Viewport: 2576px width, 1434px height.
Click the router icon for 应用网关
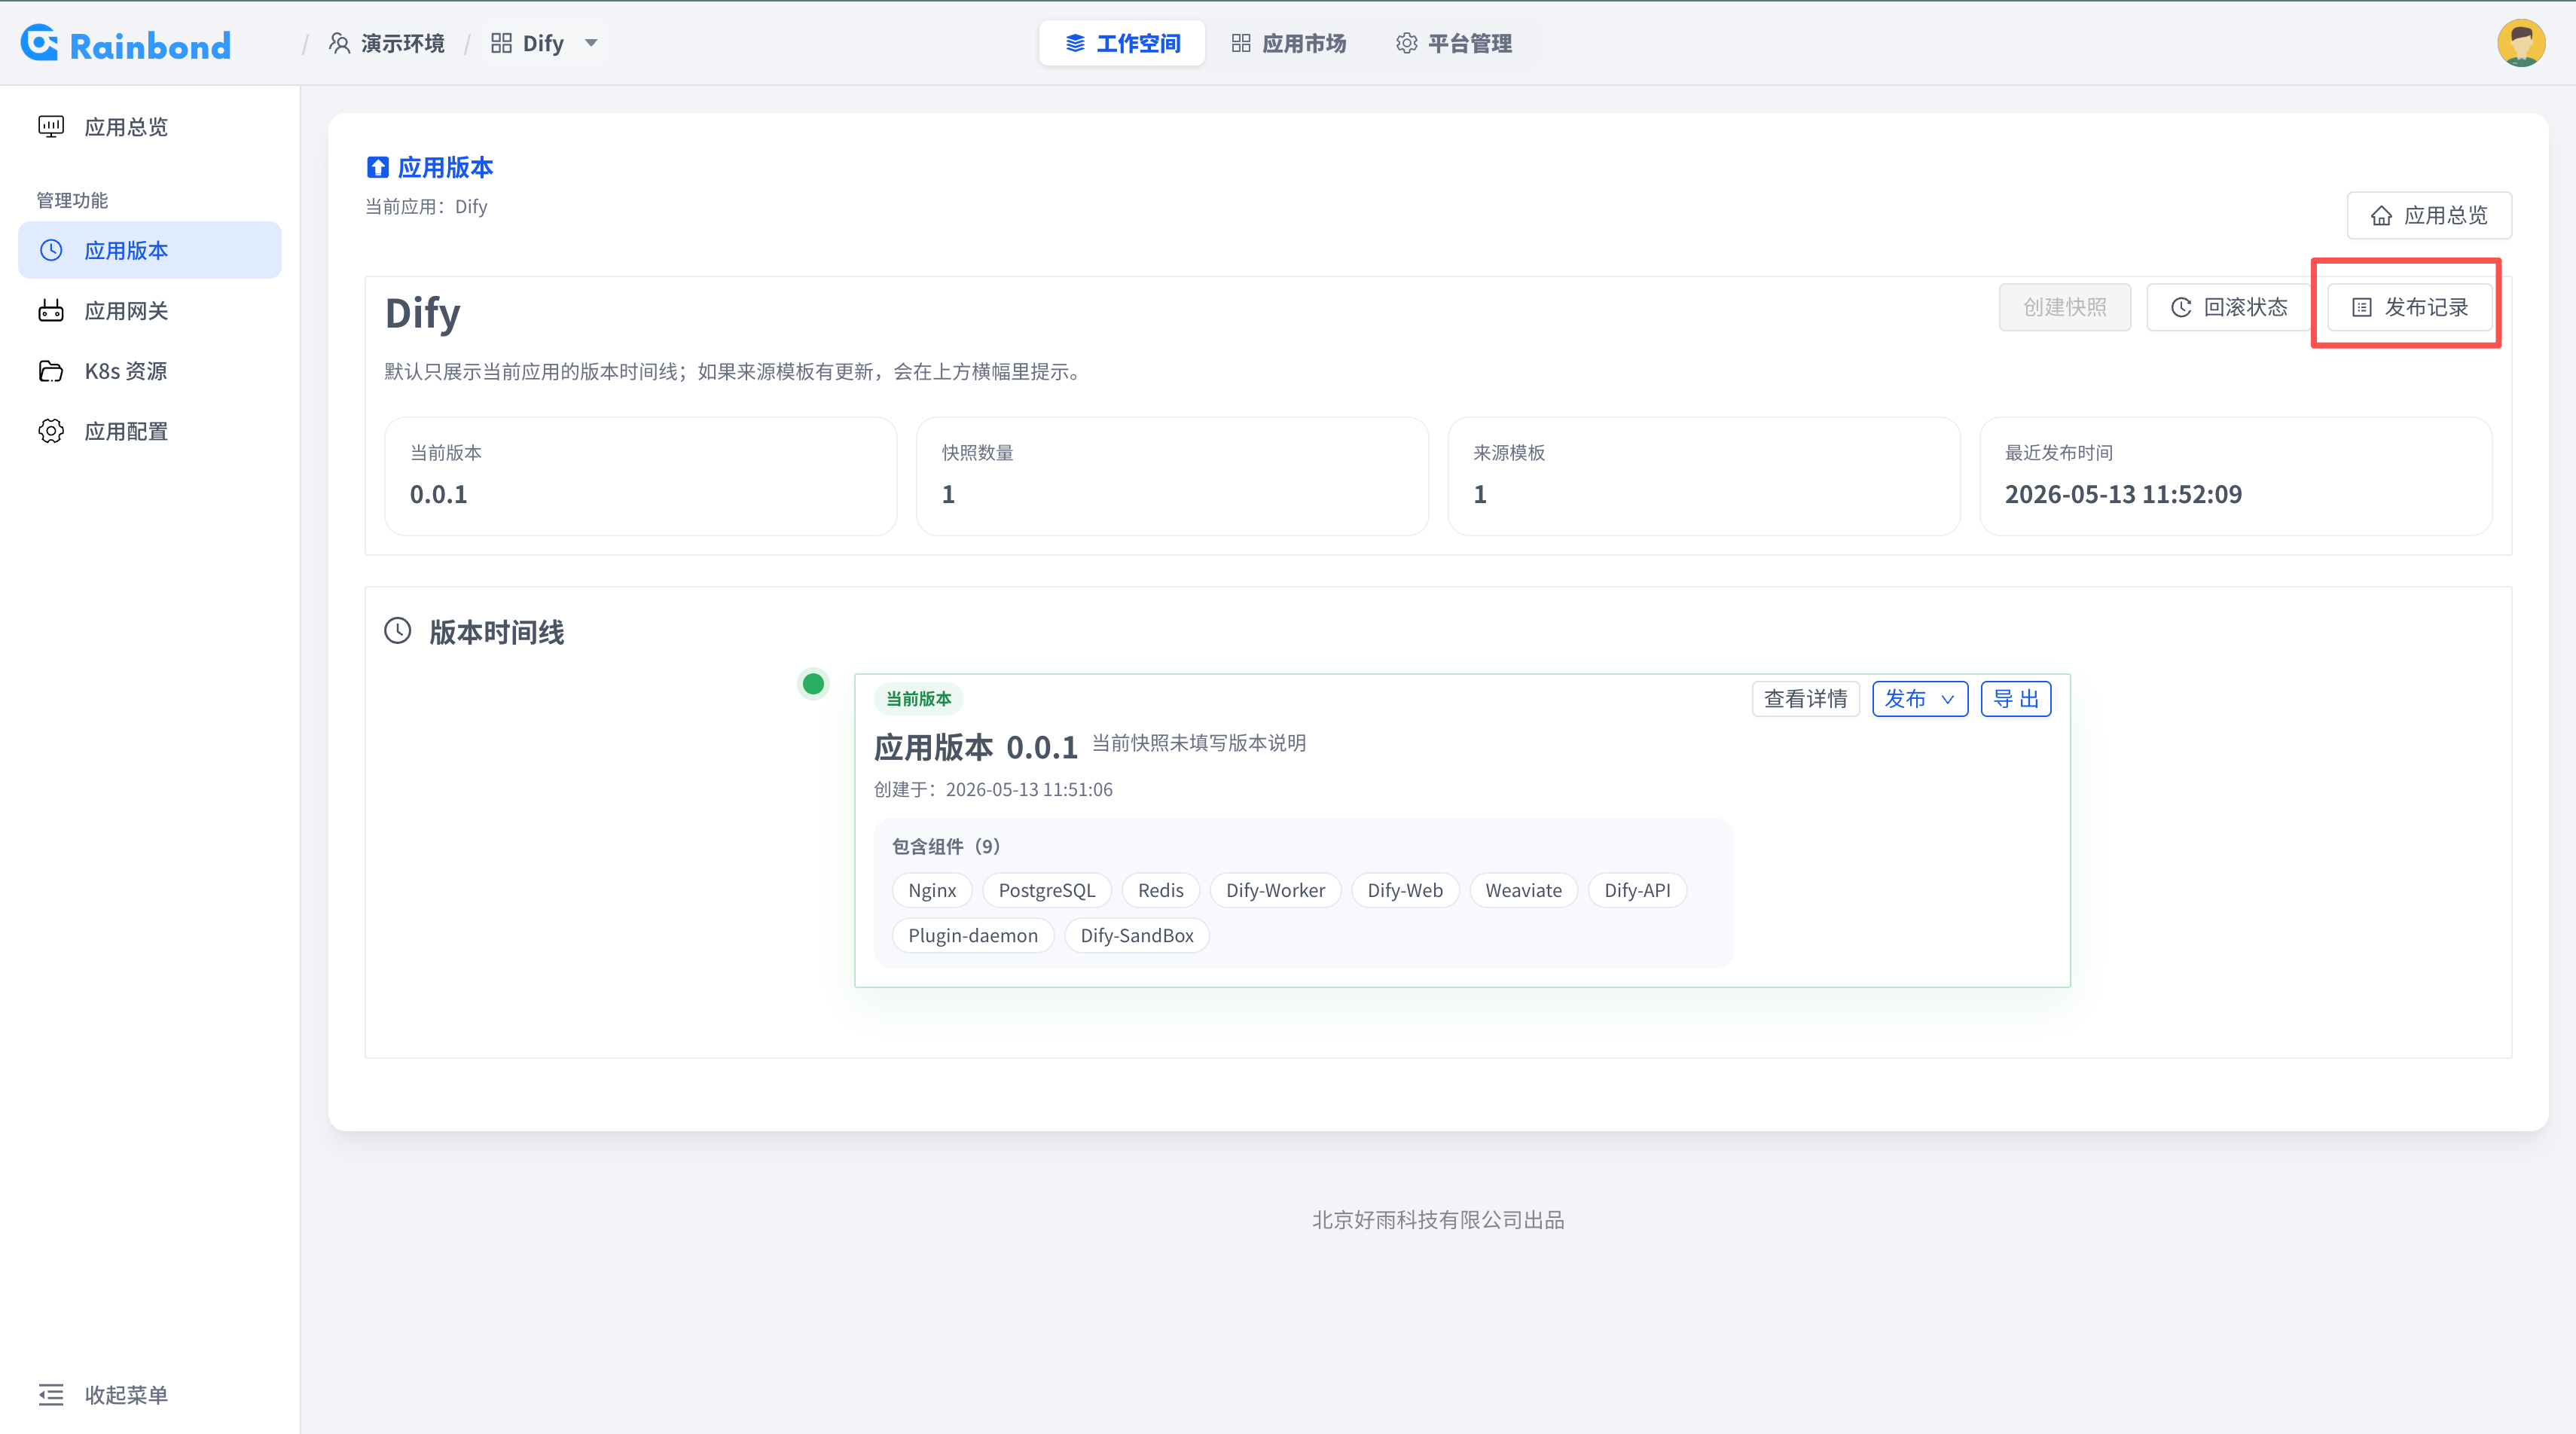pyautogui.click(x=51, y=310)
